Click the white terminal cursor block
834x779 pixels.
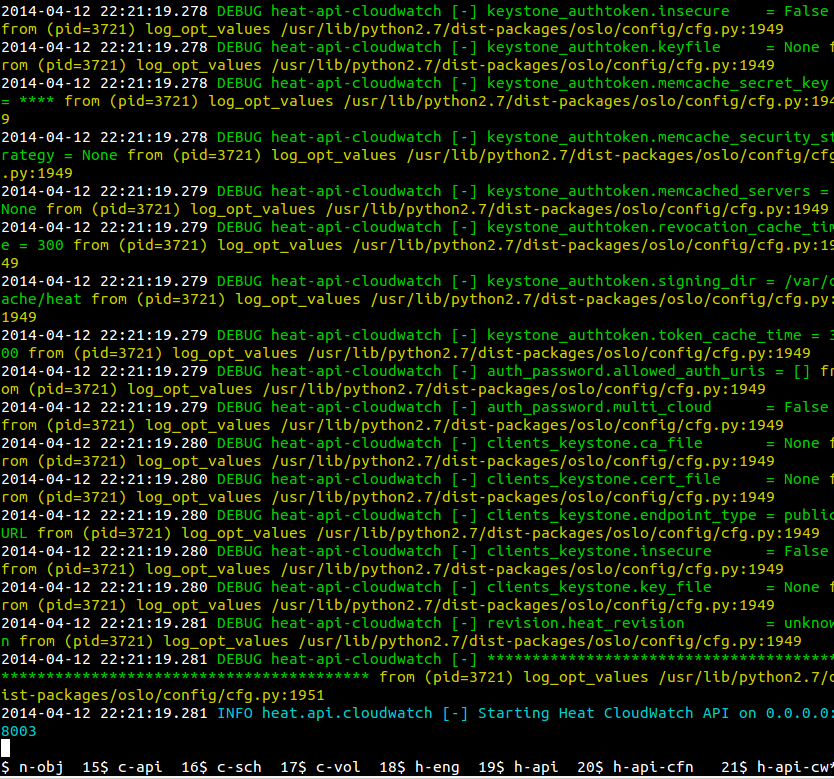click(x=5, y=748)
